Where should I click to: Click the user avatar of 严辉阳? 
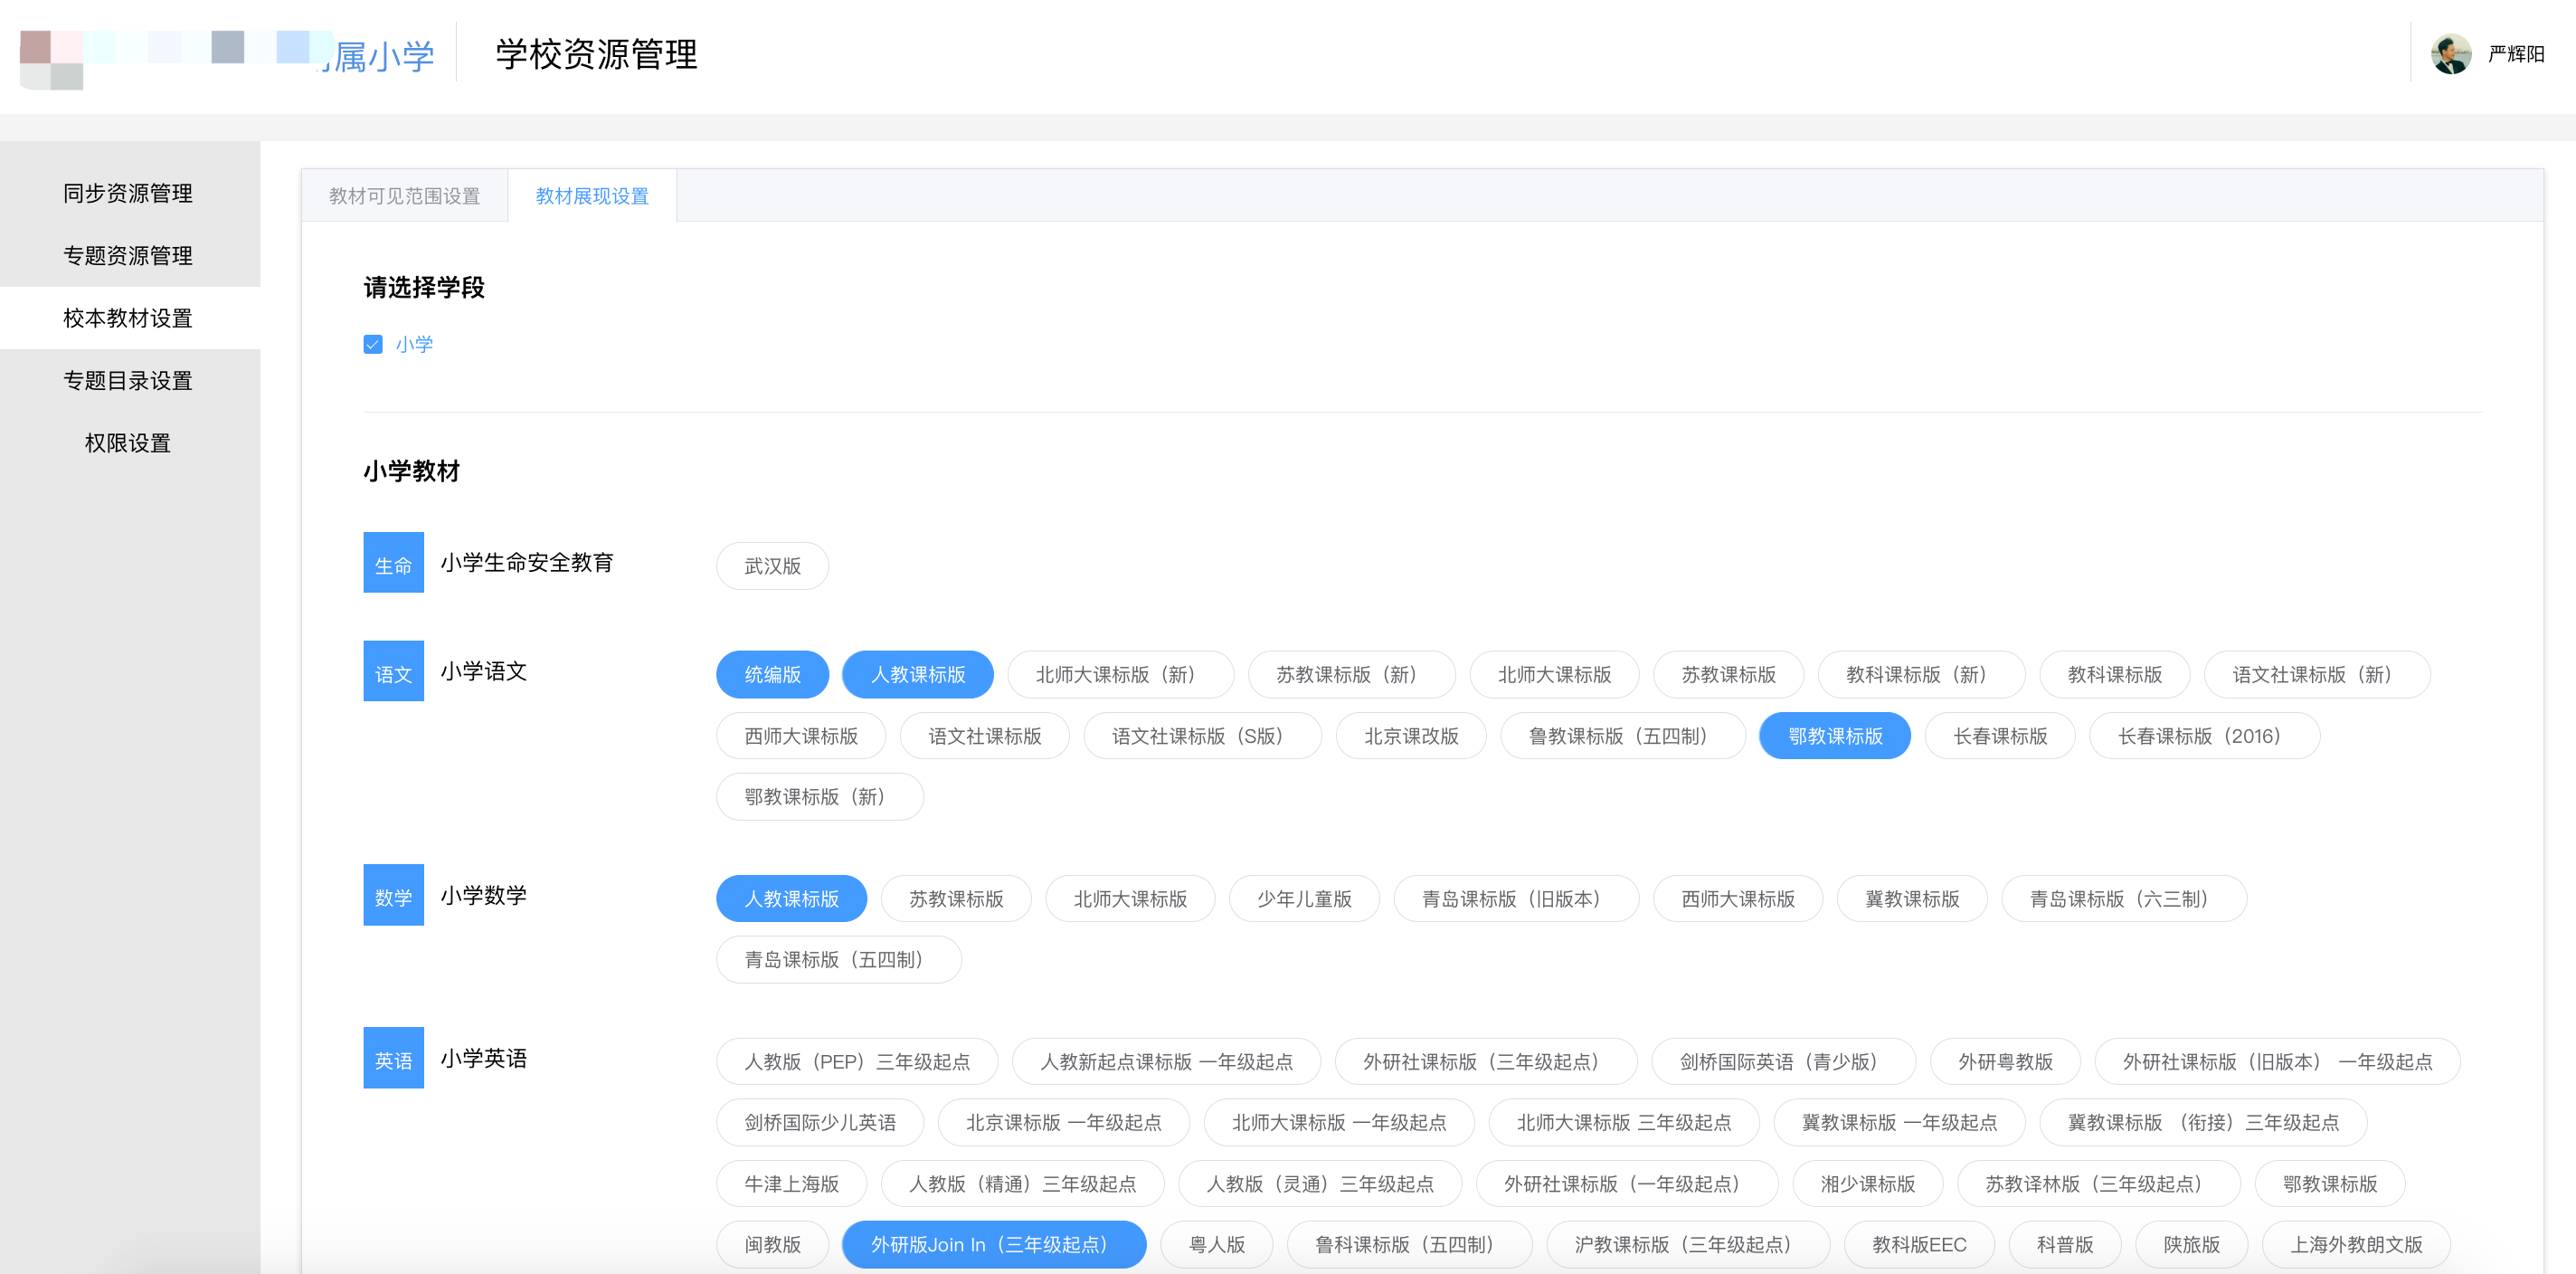pyautogui.click(x=2450, y=54)
